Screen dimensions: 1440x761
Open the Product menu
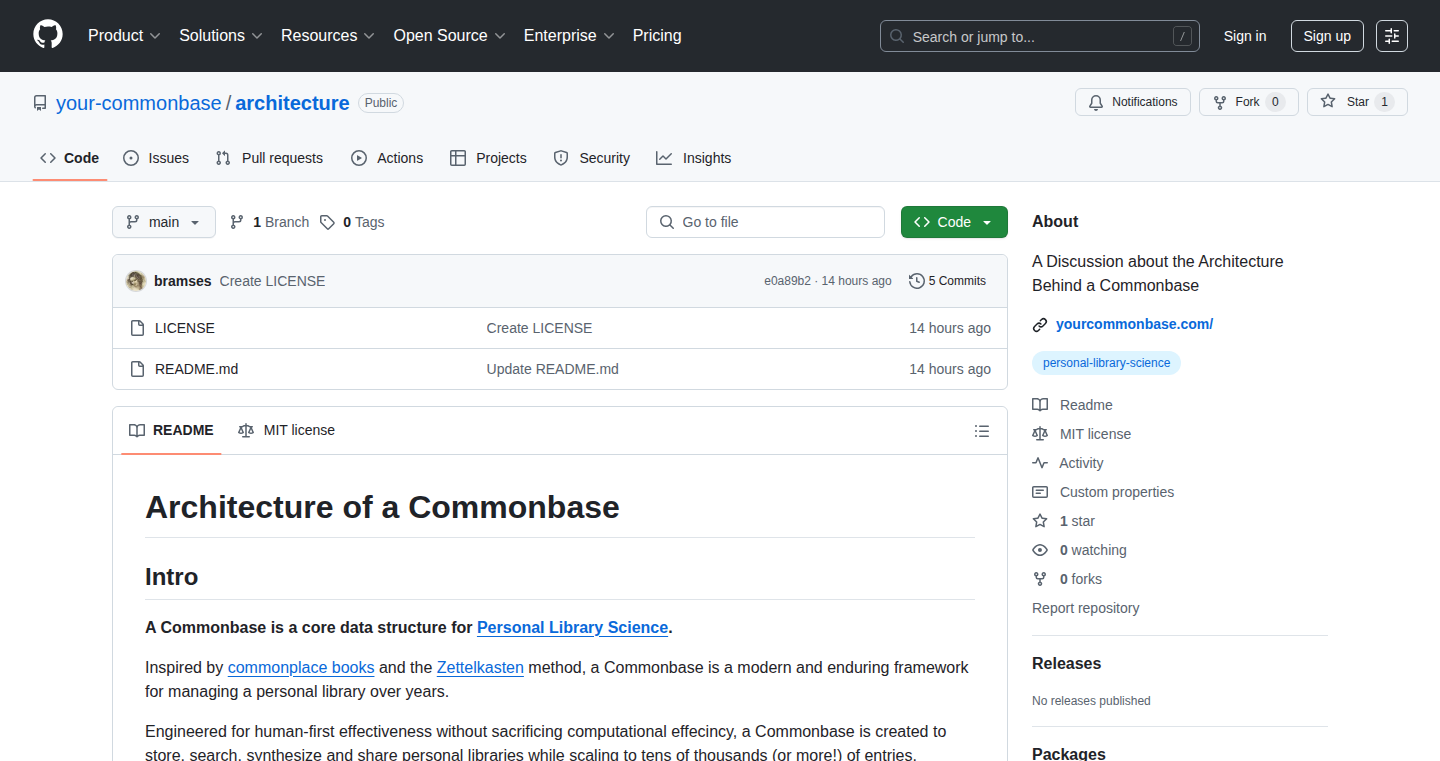pos(124,36)
